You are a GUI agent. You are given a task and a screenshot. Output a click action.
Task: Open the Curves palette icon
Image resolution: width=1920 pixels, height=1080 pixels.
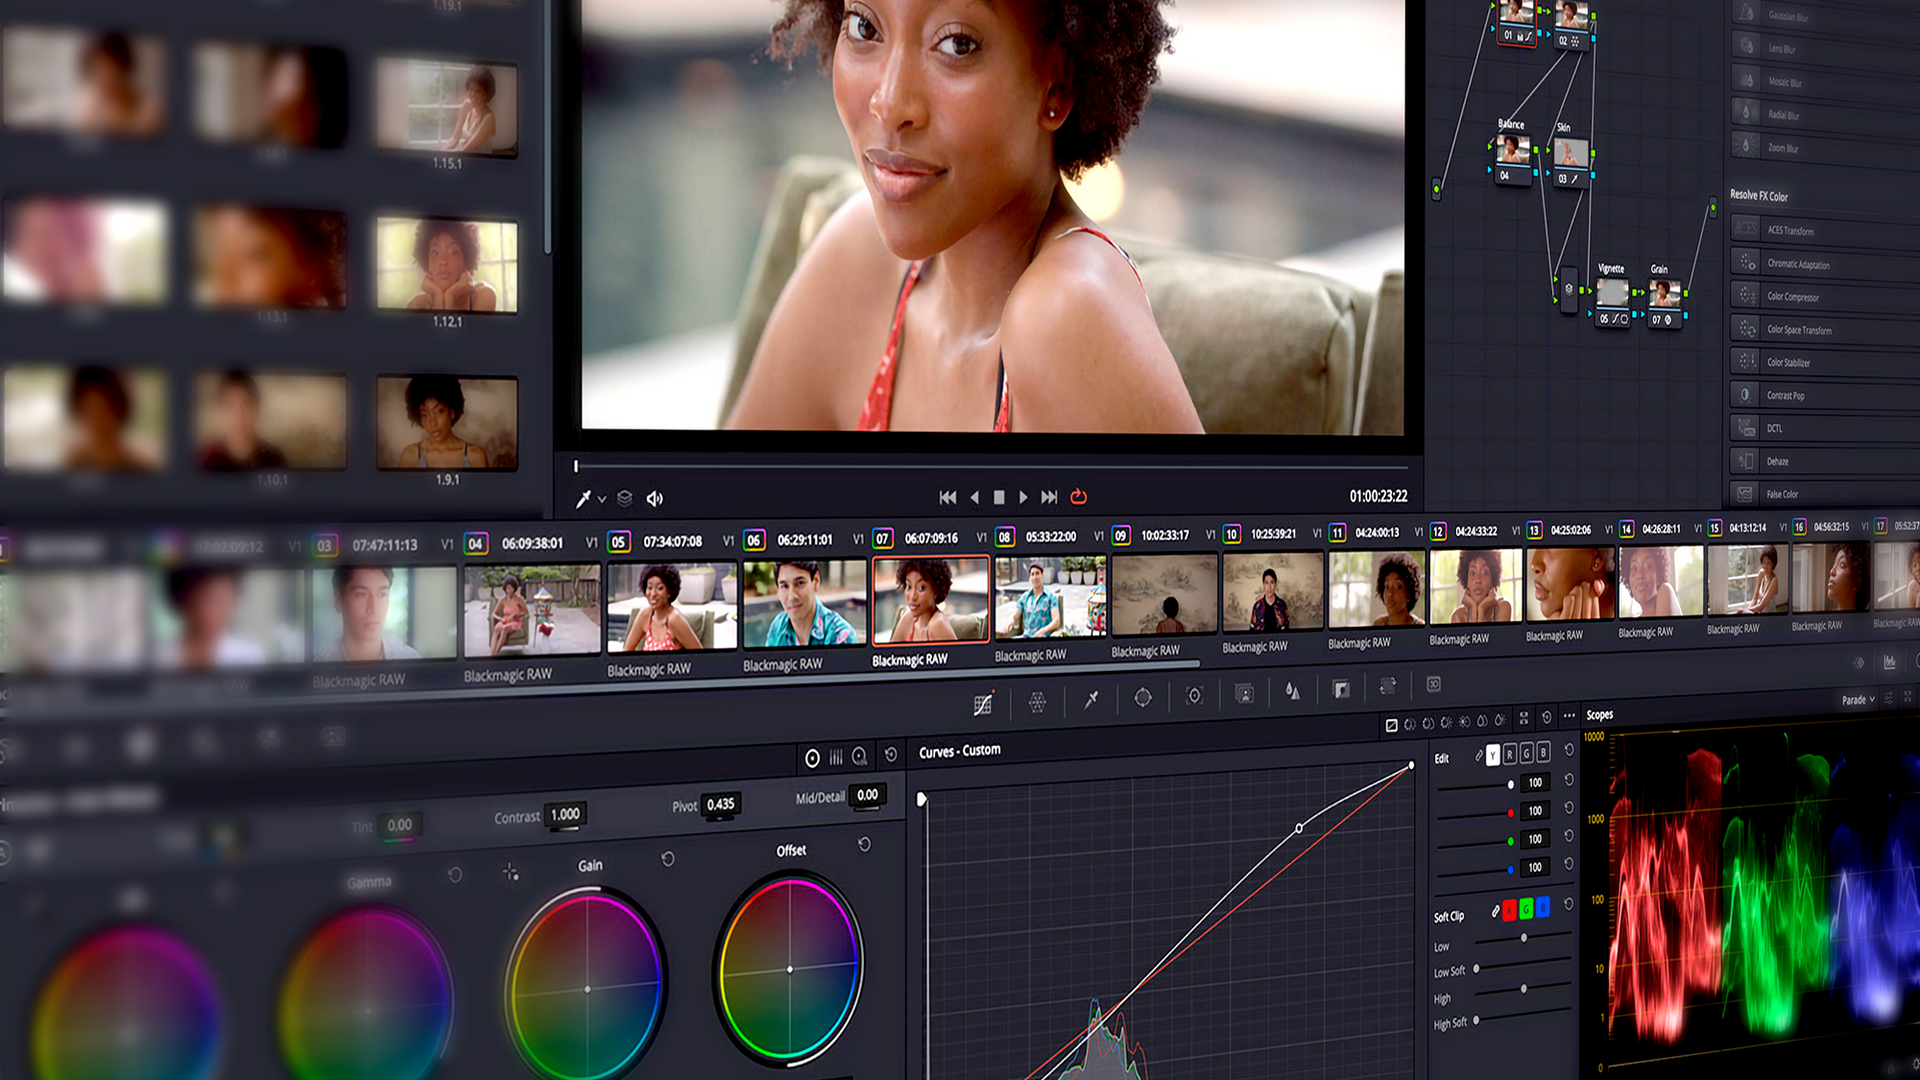coord(983,704)
